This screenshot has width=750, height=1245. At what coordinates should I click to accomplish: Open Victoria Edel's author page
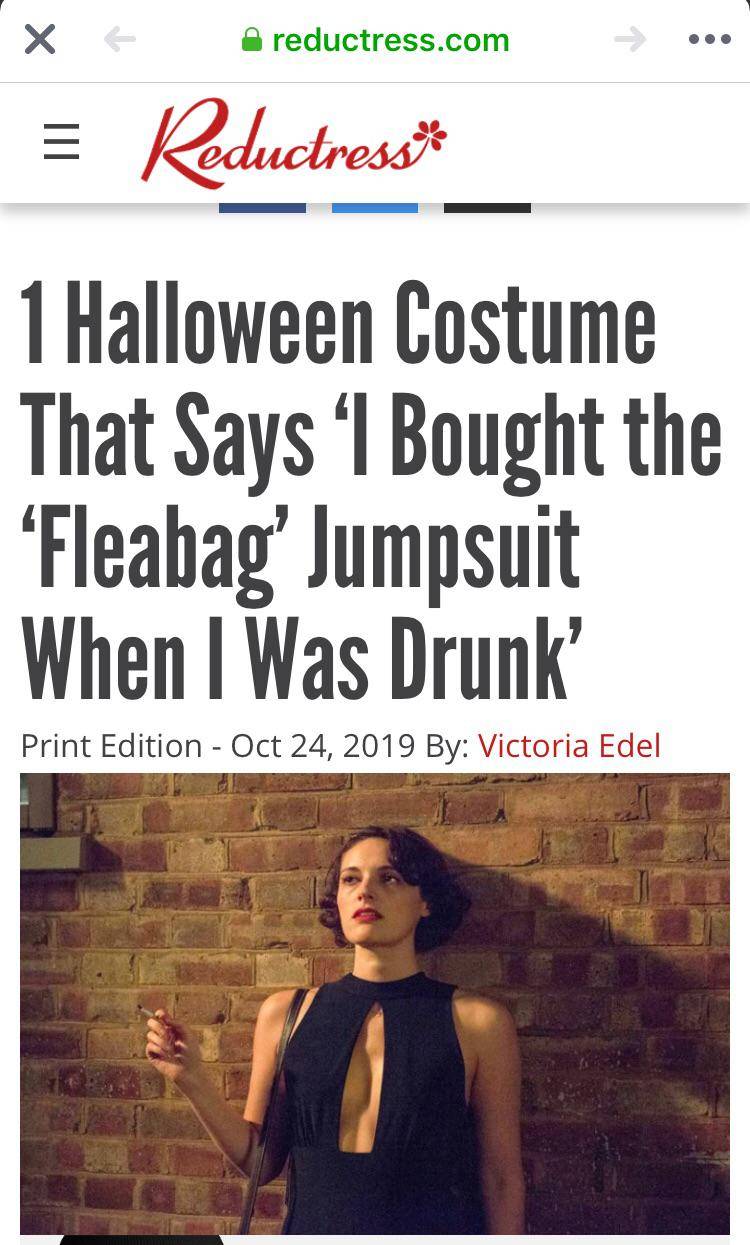570,746
